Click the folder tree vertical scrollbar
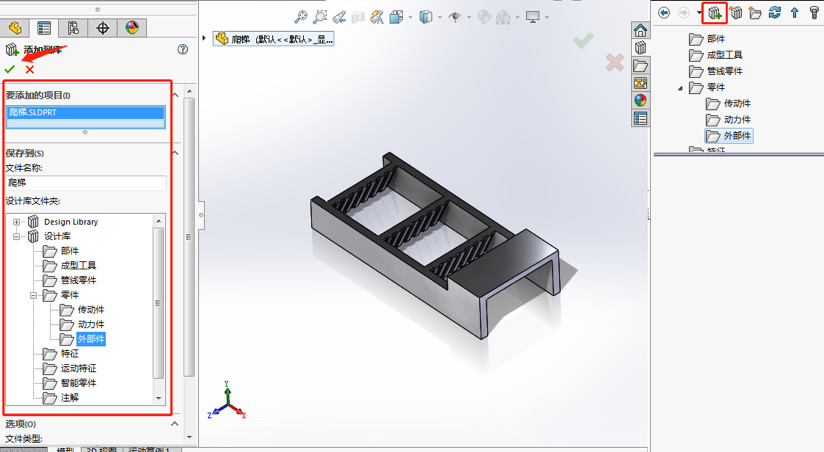 (x=158, y=300)
